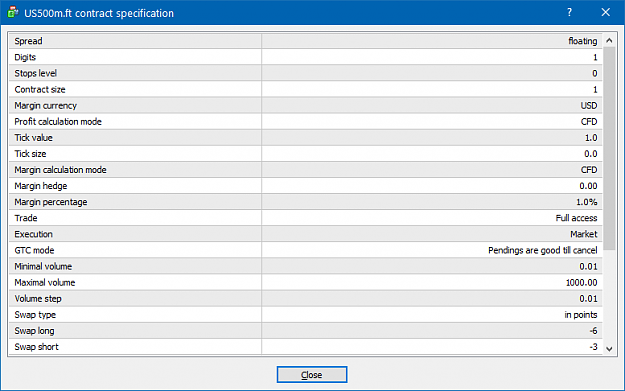Select the Swap type row label
The height and width of the screenshot is (391, 625).
point(35,314)
